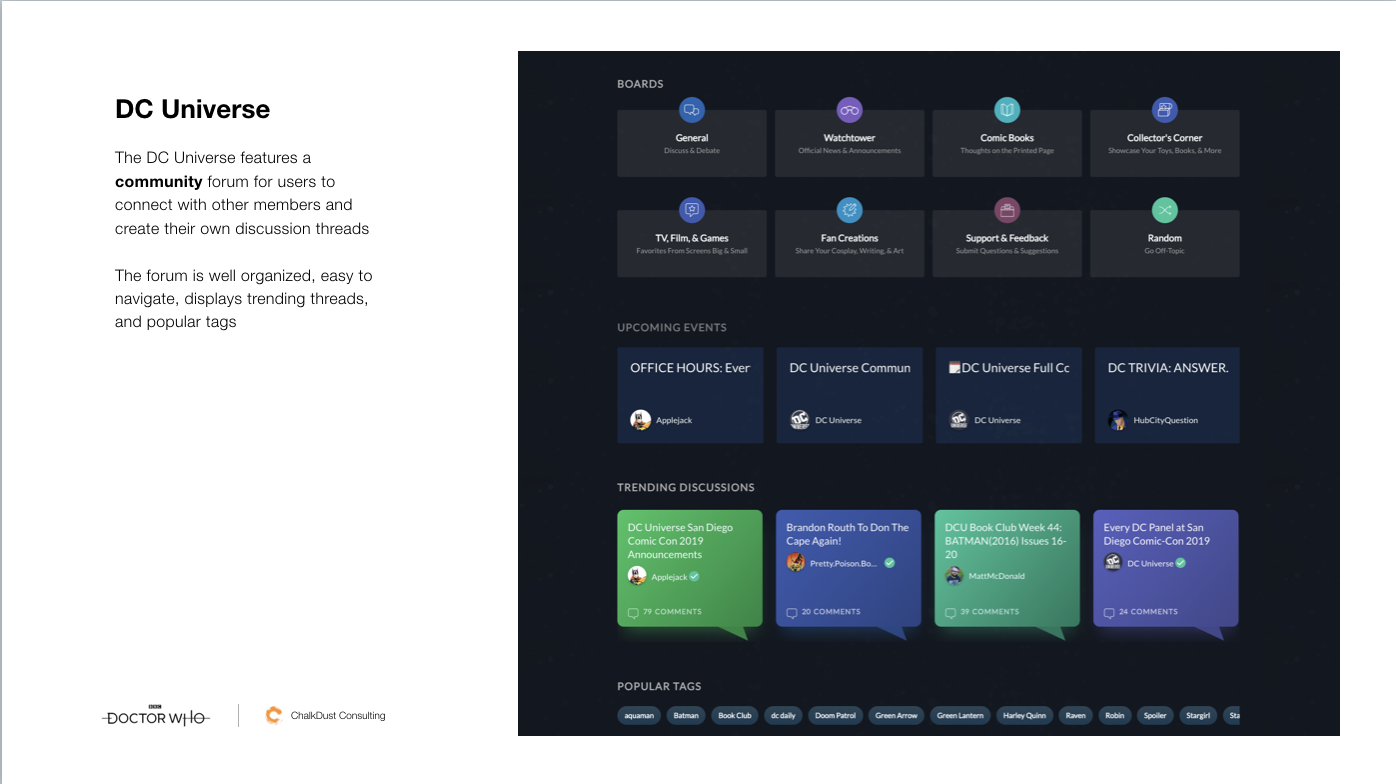This screenshot has width=1396, height=784.
Task: Click the "DC Universe" slide title
Action: 192,109
